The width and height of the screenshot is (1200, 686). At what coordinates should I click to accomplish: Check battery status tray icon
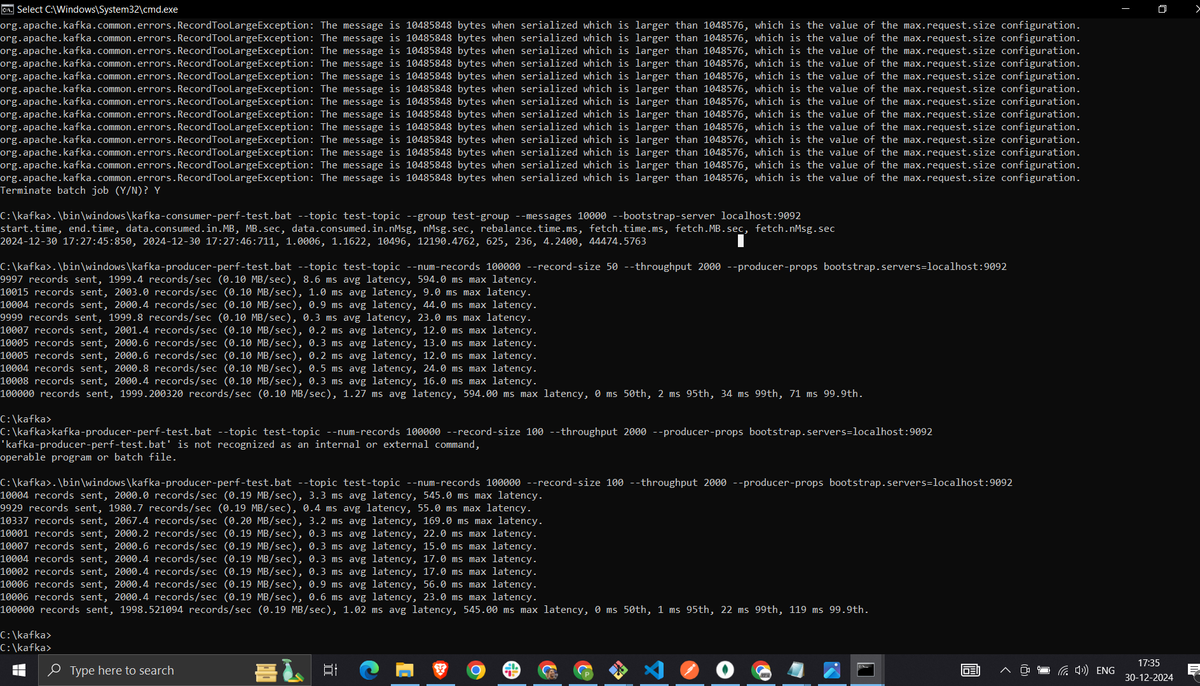pyautogui.click(x=1043, y=670)
